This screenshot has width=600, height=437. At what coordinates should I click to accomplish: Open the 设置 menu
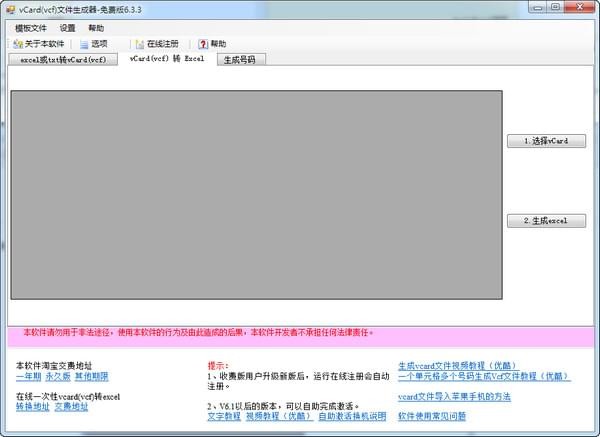(x=67, y=28)
